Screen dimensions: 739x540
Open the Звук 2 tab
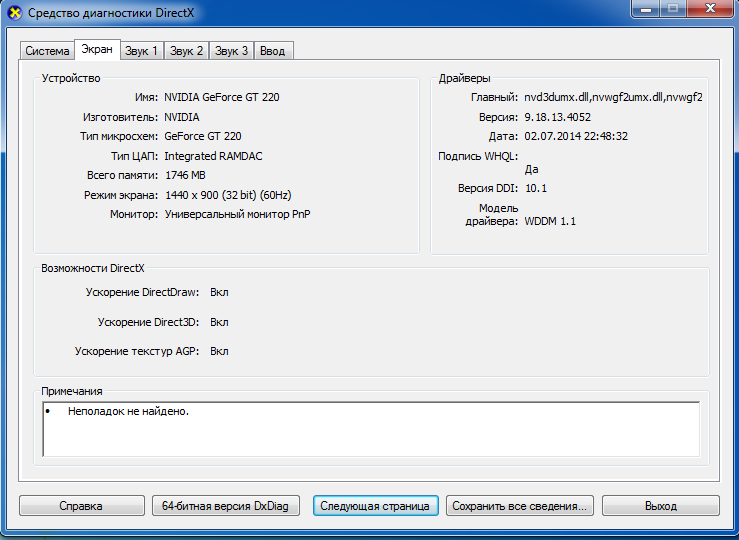point(186,51)
